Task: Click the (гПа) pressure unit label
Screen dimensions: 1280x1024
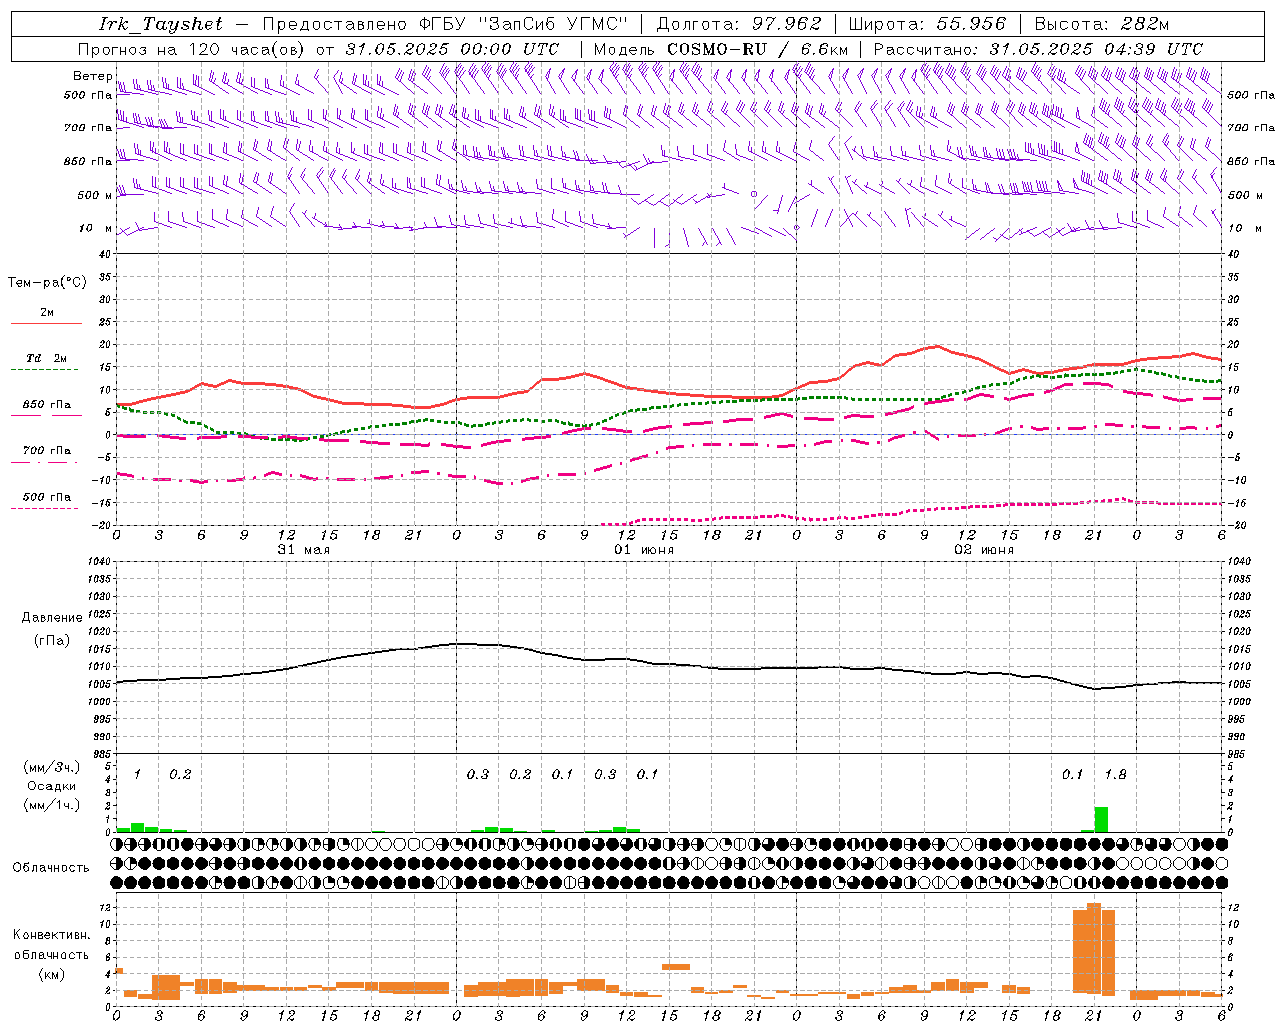Action: (52, 641)
